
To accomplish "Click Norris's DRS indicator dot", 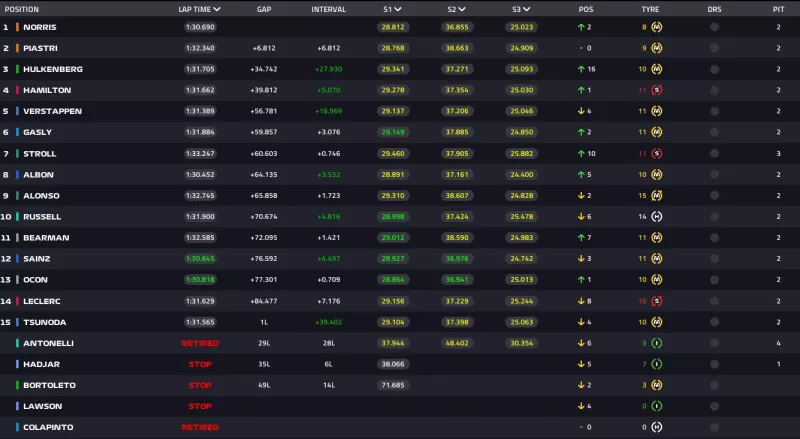I will pos(714,27).
